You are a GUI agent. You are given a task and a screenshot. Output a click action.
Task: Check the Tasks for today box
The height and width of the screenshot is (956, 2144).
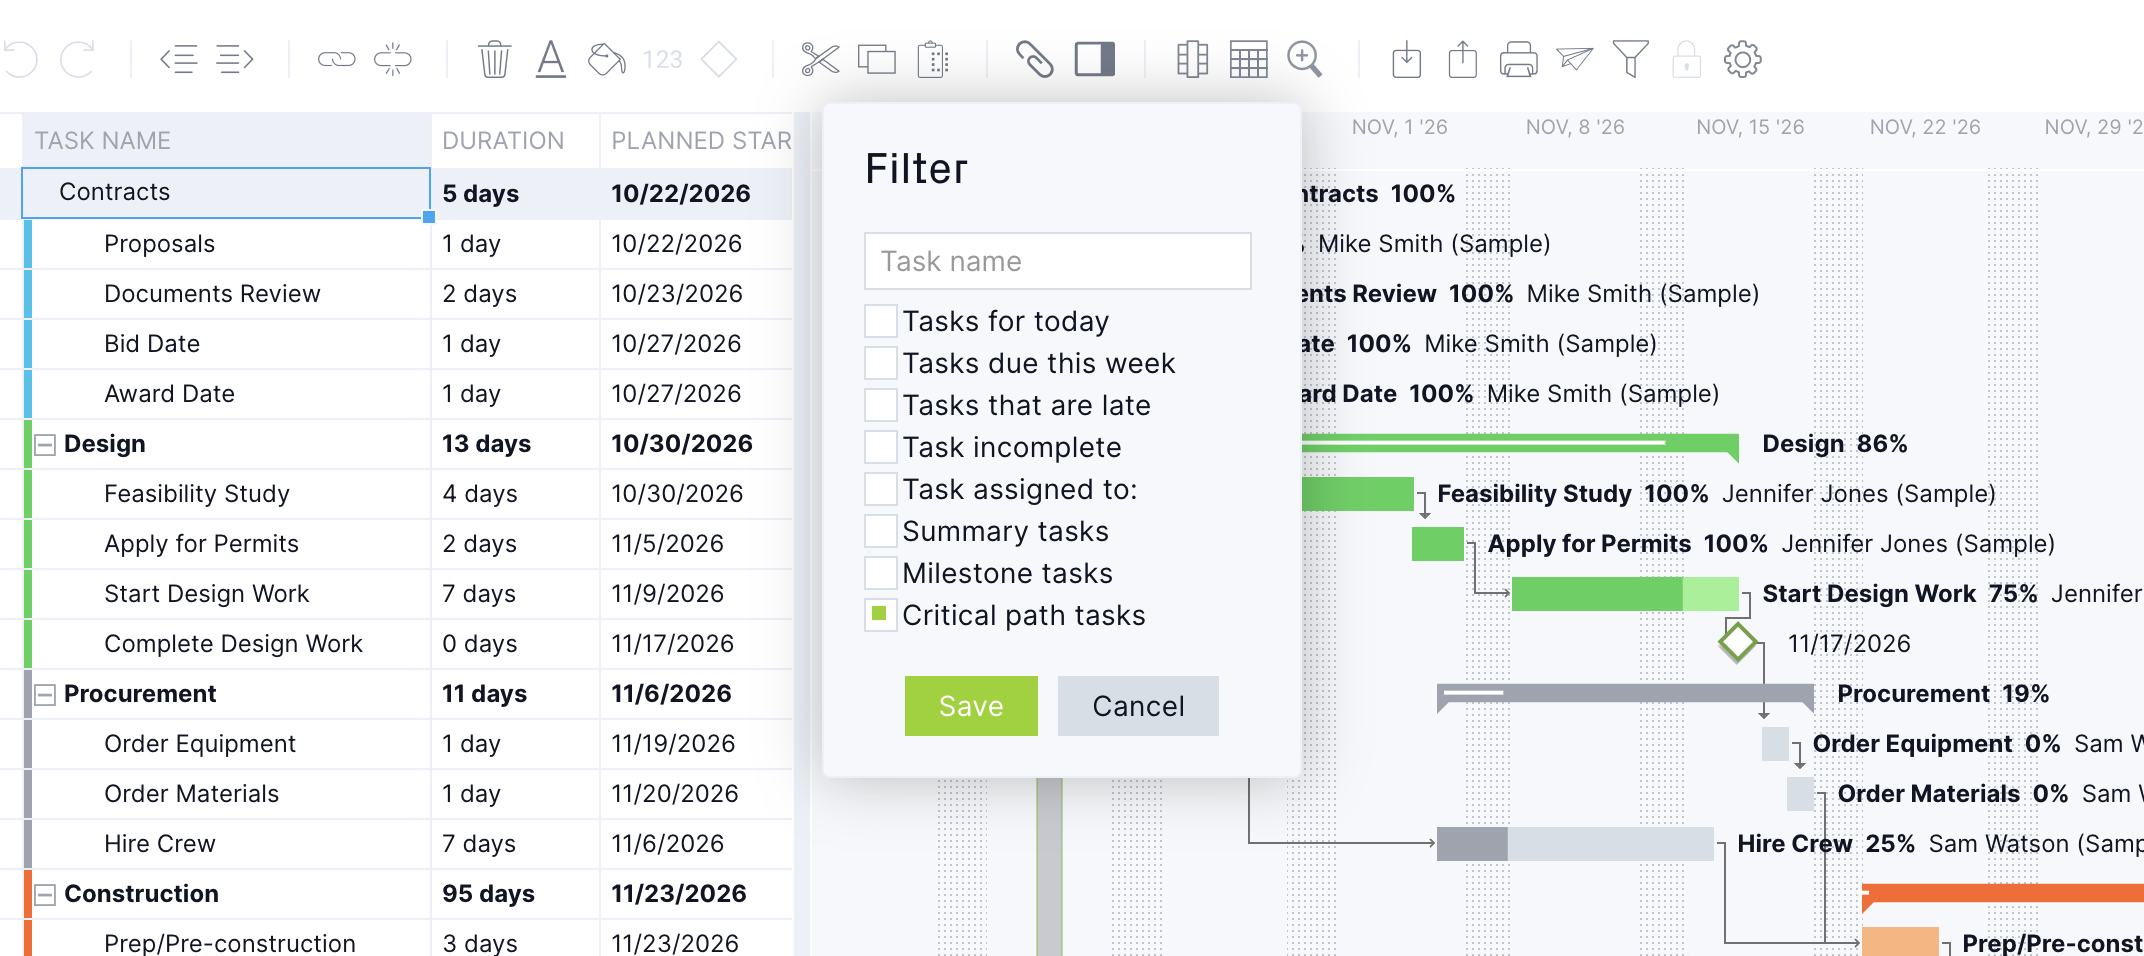coord(880,321)
